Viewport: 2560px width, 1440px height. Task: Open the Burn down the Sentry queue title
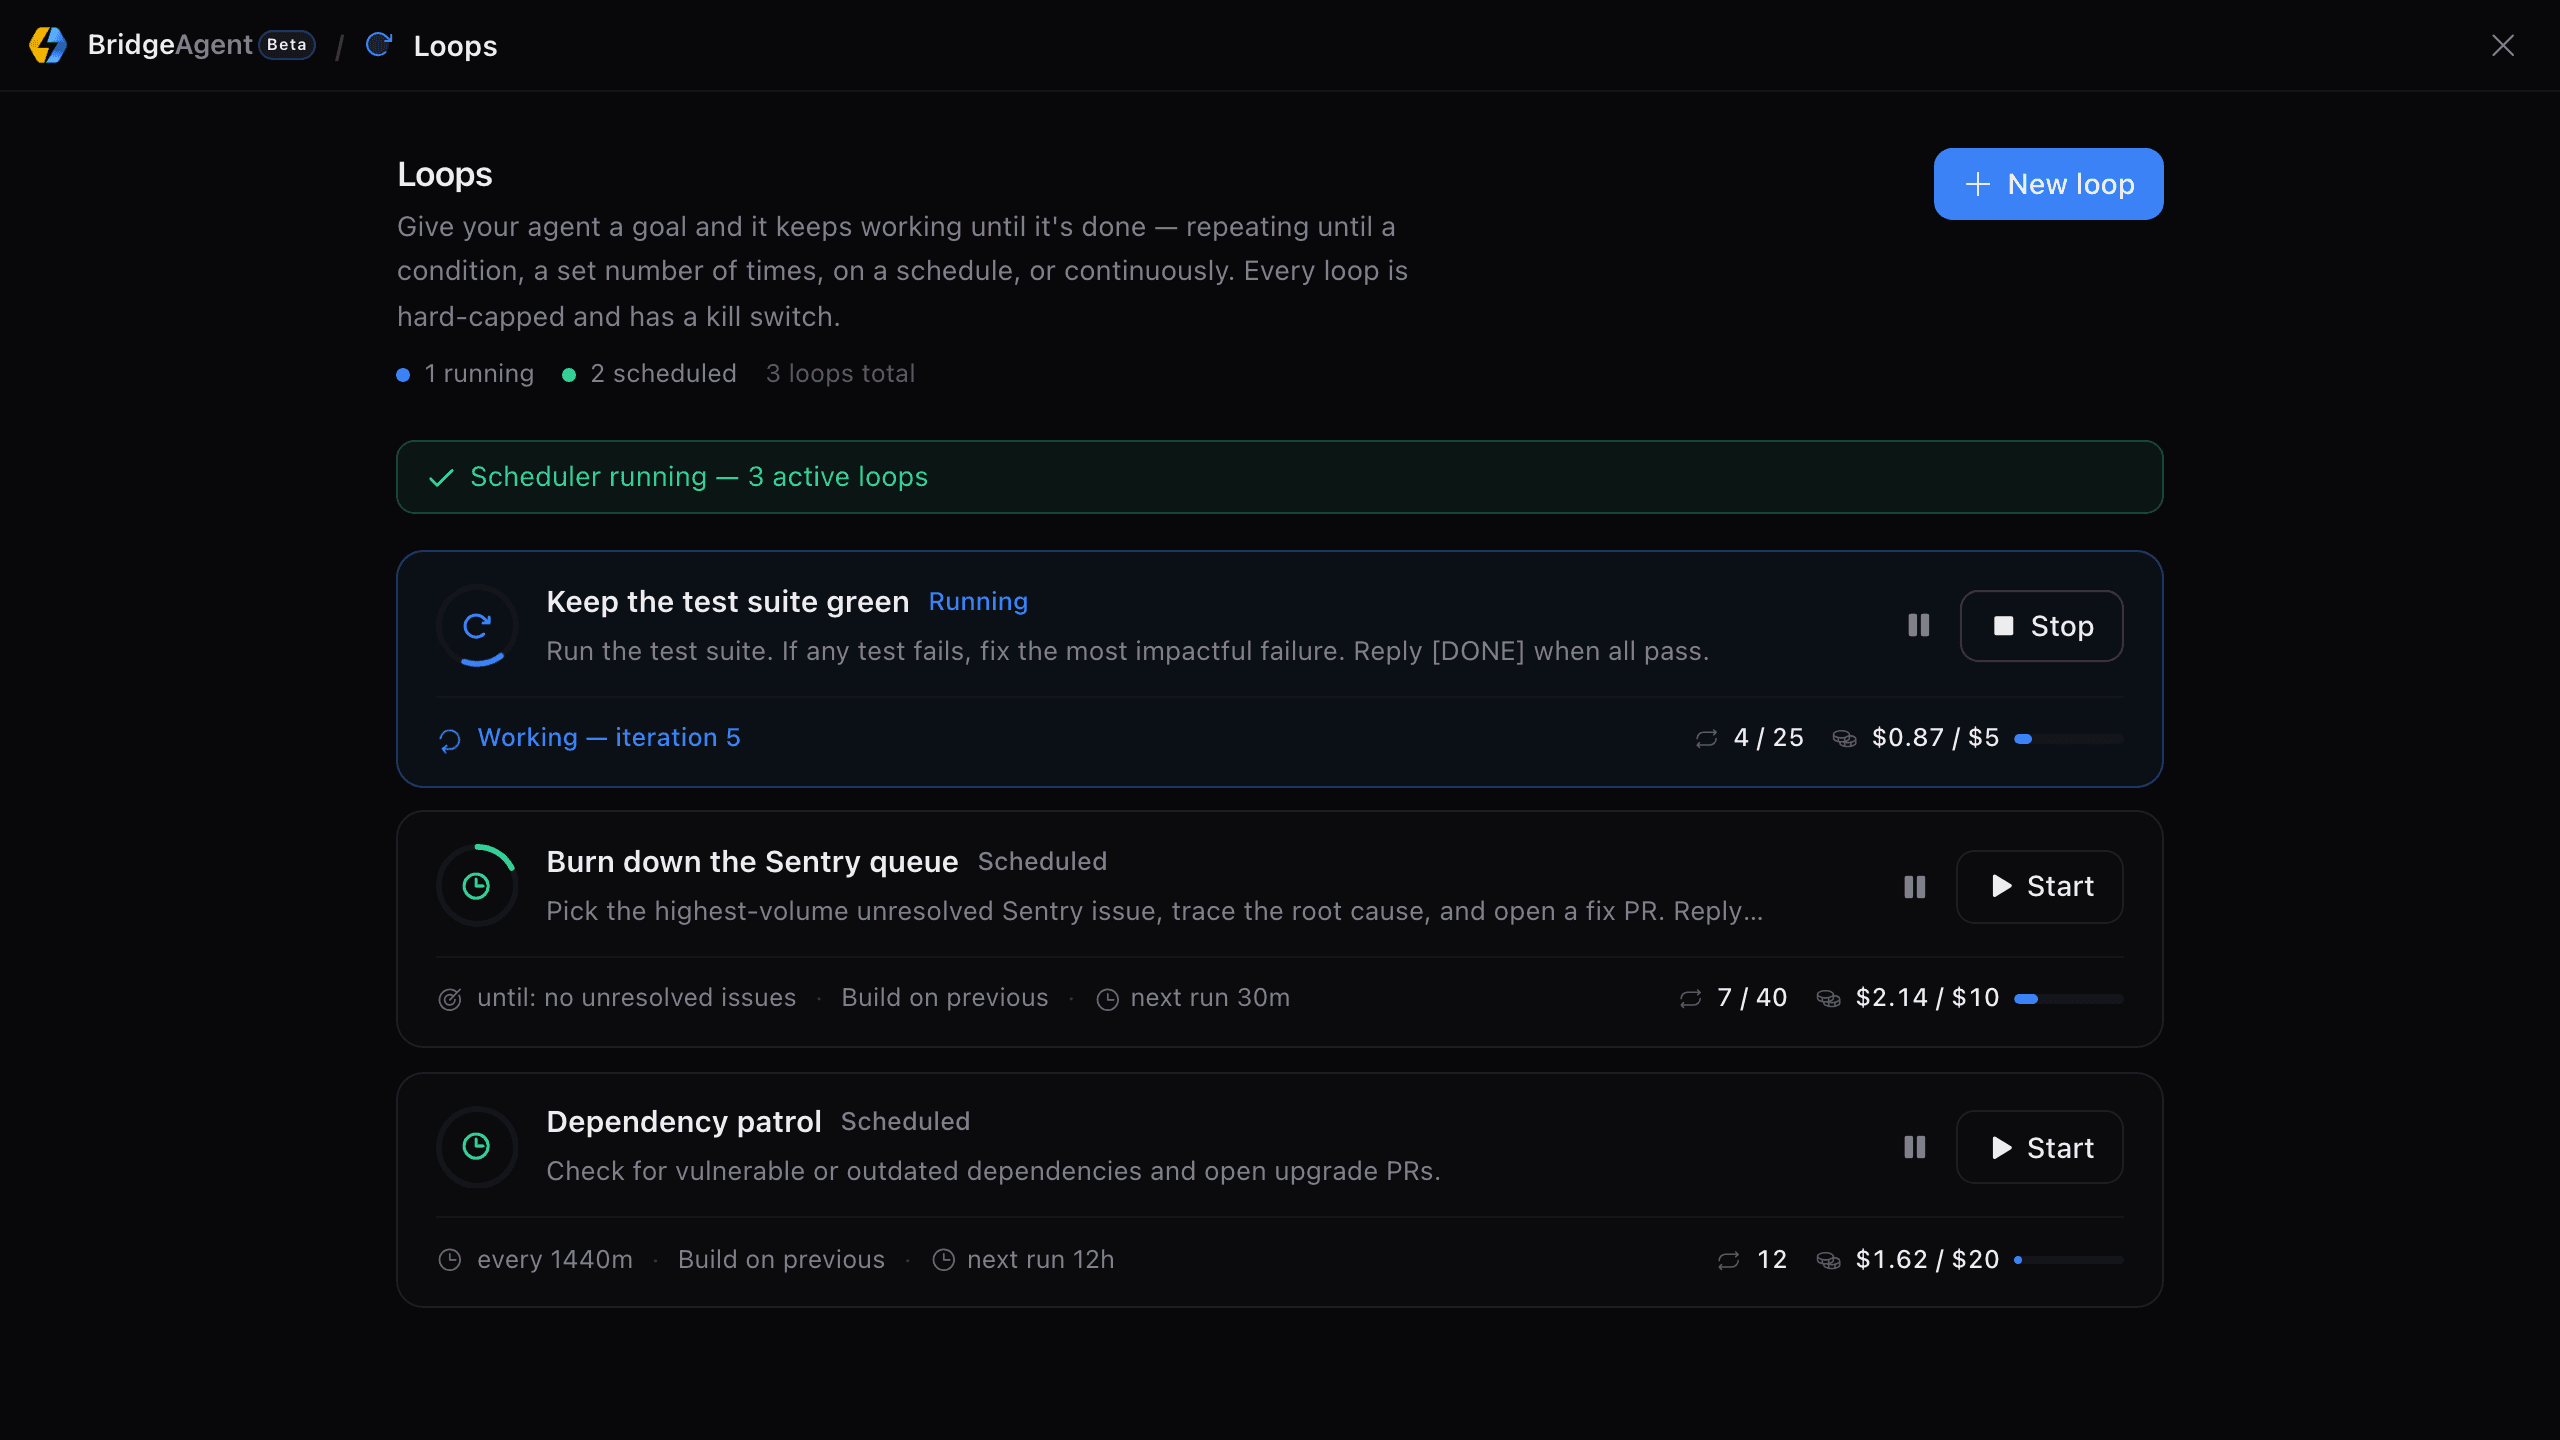tap(752, 862)
